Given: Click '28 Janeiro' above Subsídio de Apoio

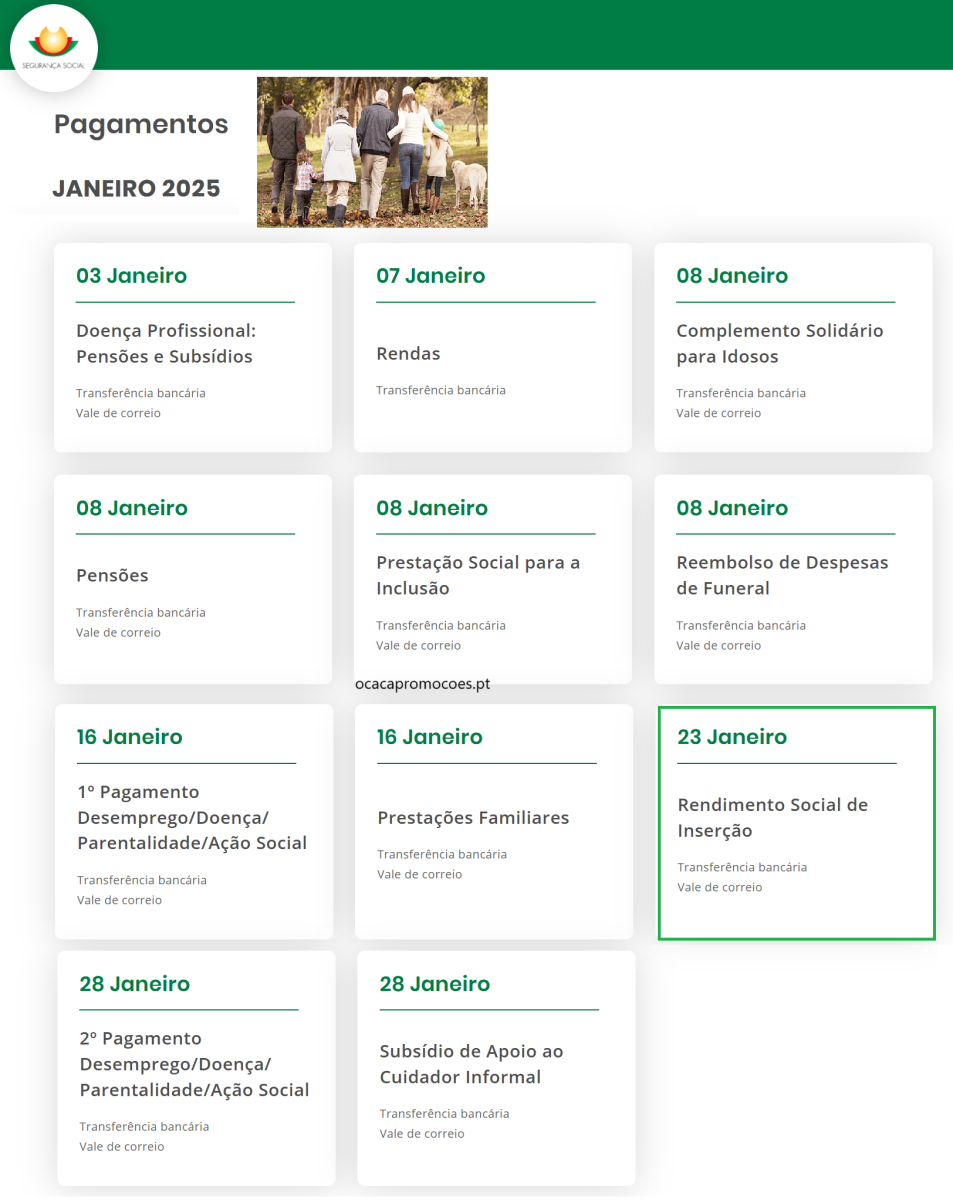Looking at the screenshot, I should click(x=434, y=983).
